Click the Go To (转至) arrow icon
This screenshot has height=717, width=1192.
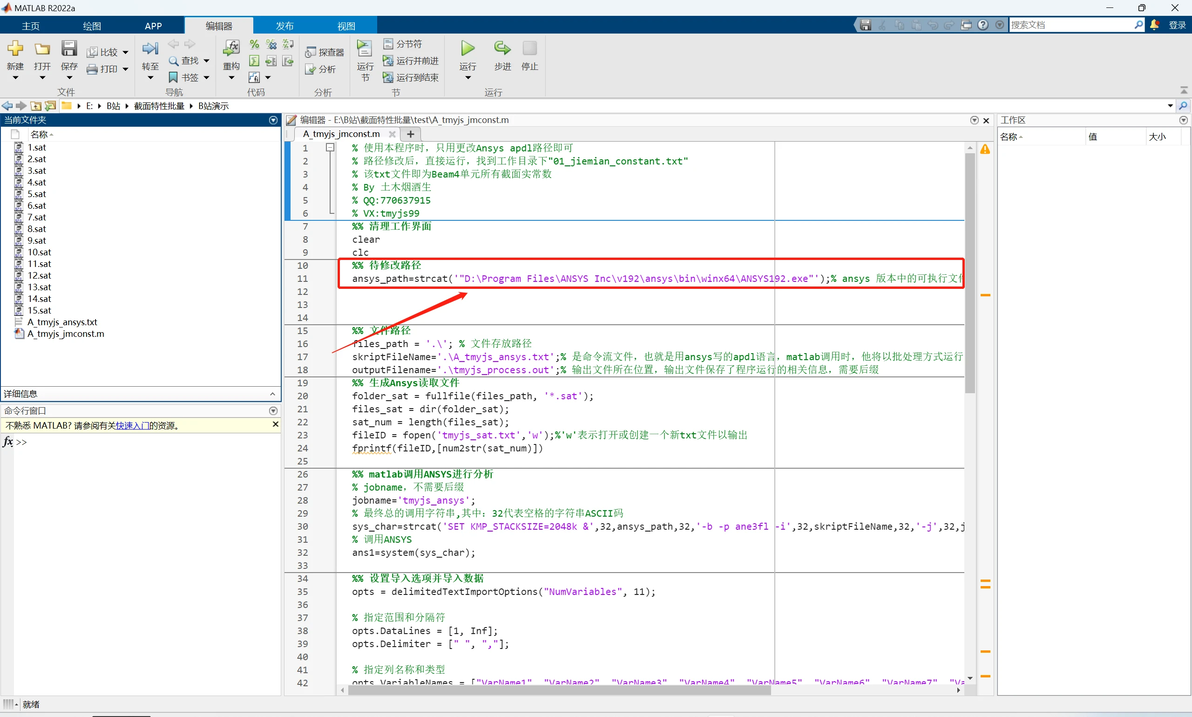(150, 49)
